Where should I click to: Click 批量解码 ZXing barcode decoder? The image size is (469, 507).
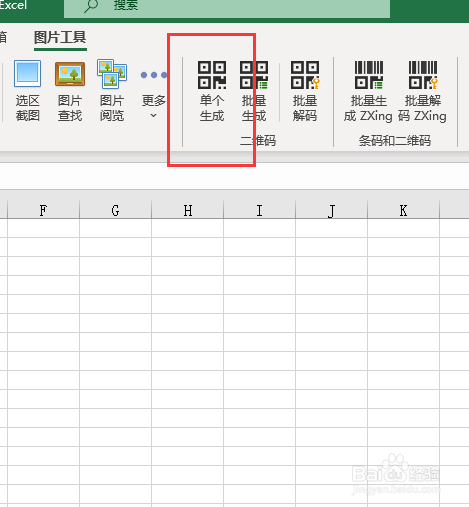click(422, 91)
